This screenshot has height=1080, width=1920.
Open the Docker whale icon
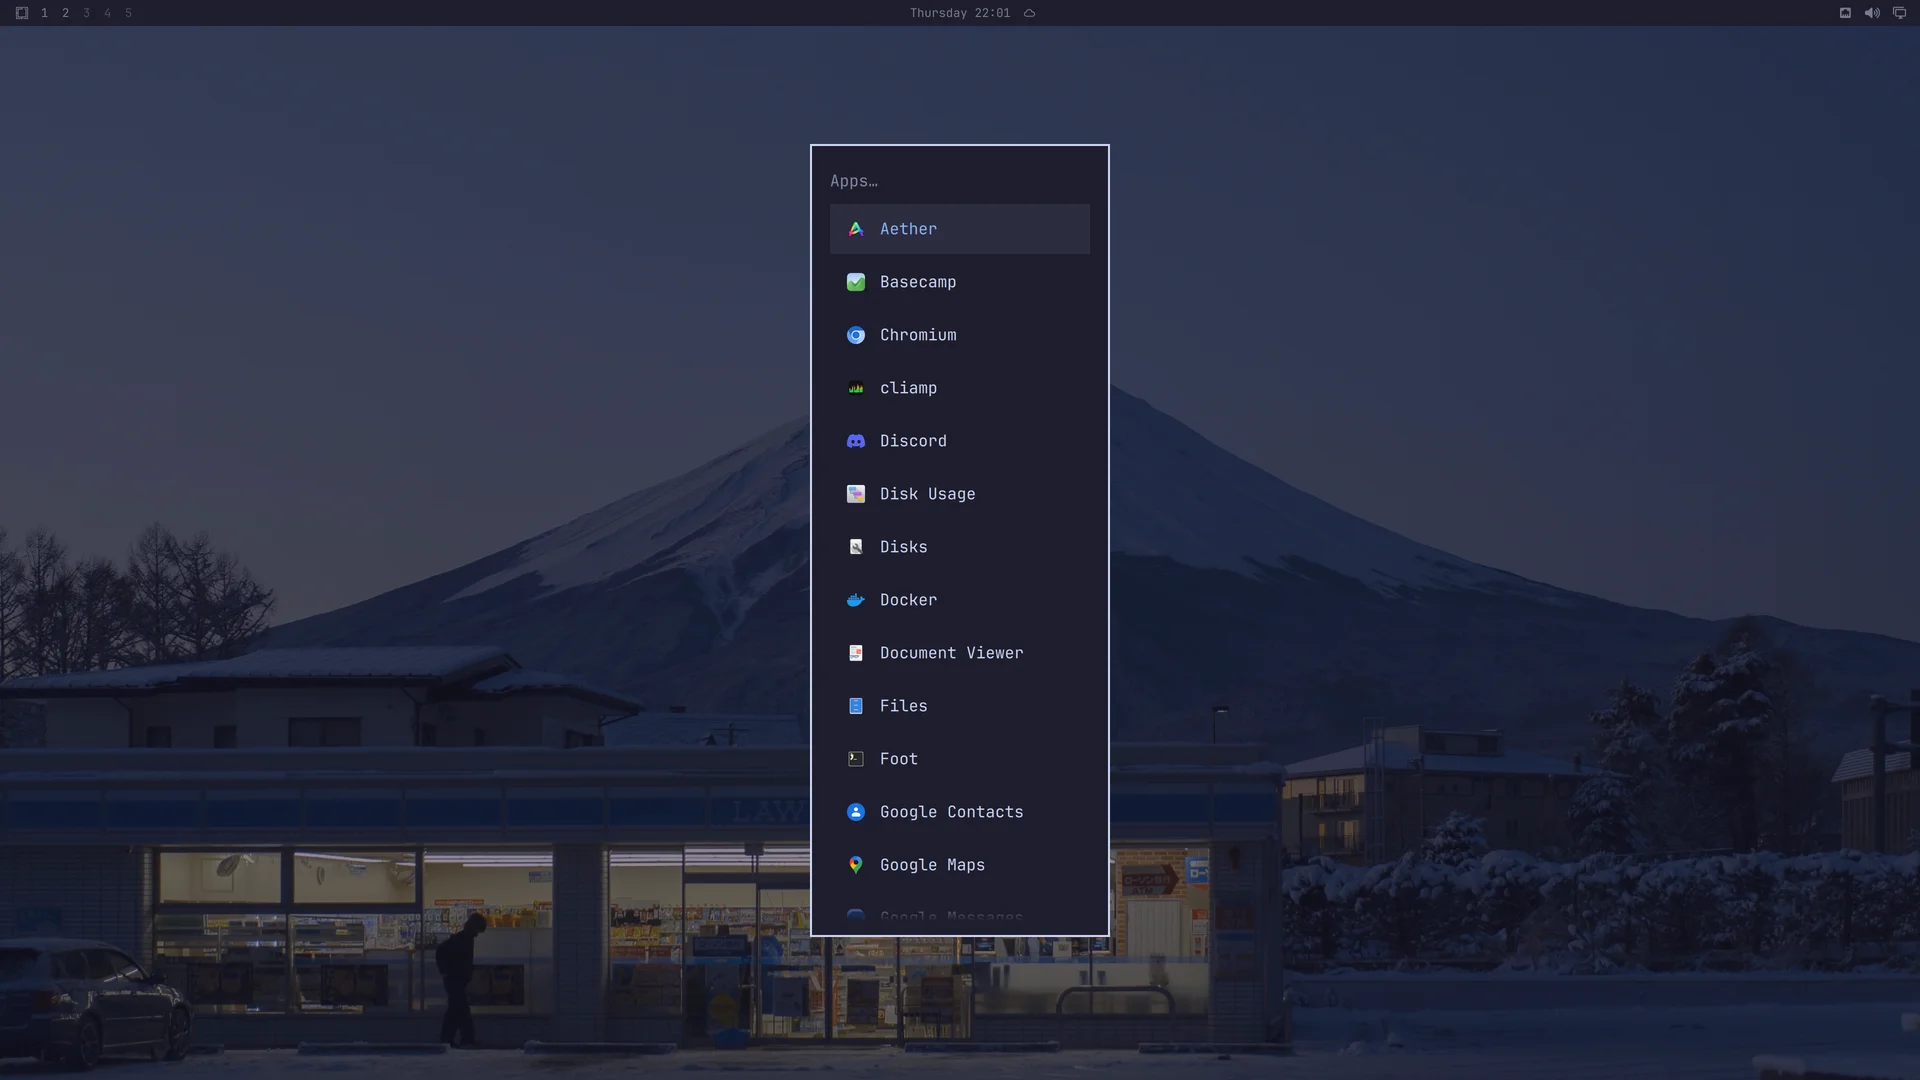856,600
